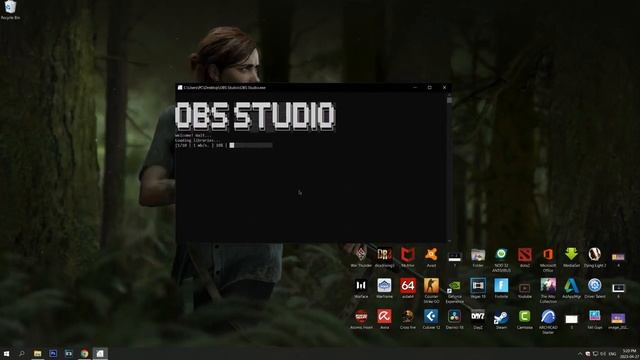Select the Folder icon on desktop

tap(478, 258)
